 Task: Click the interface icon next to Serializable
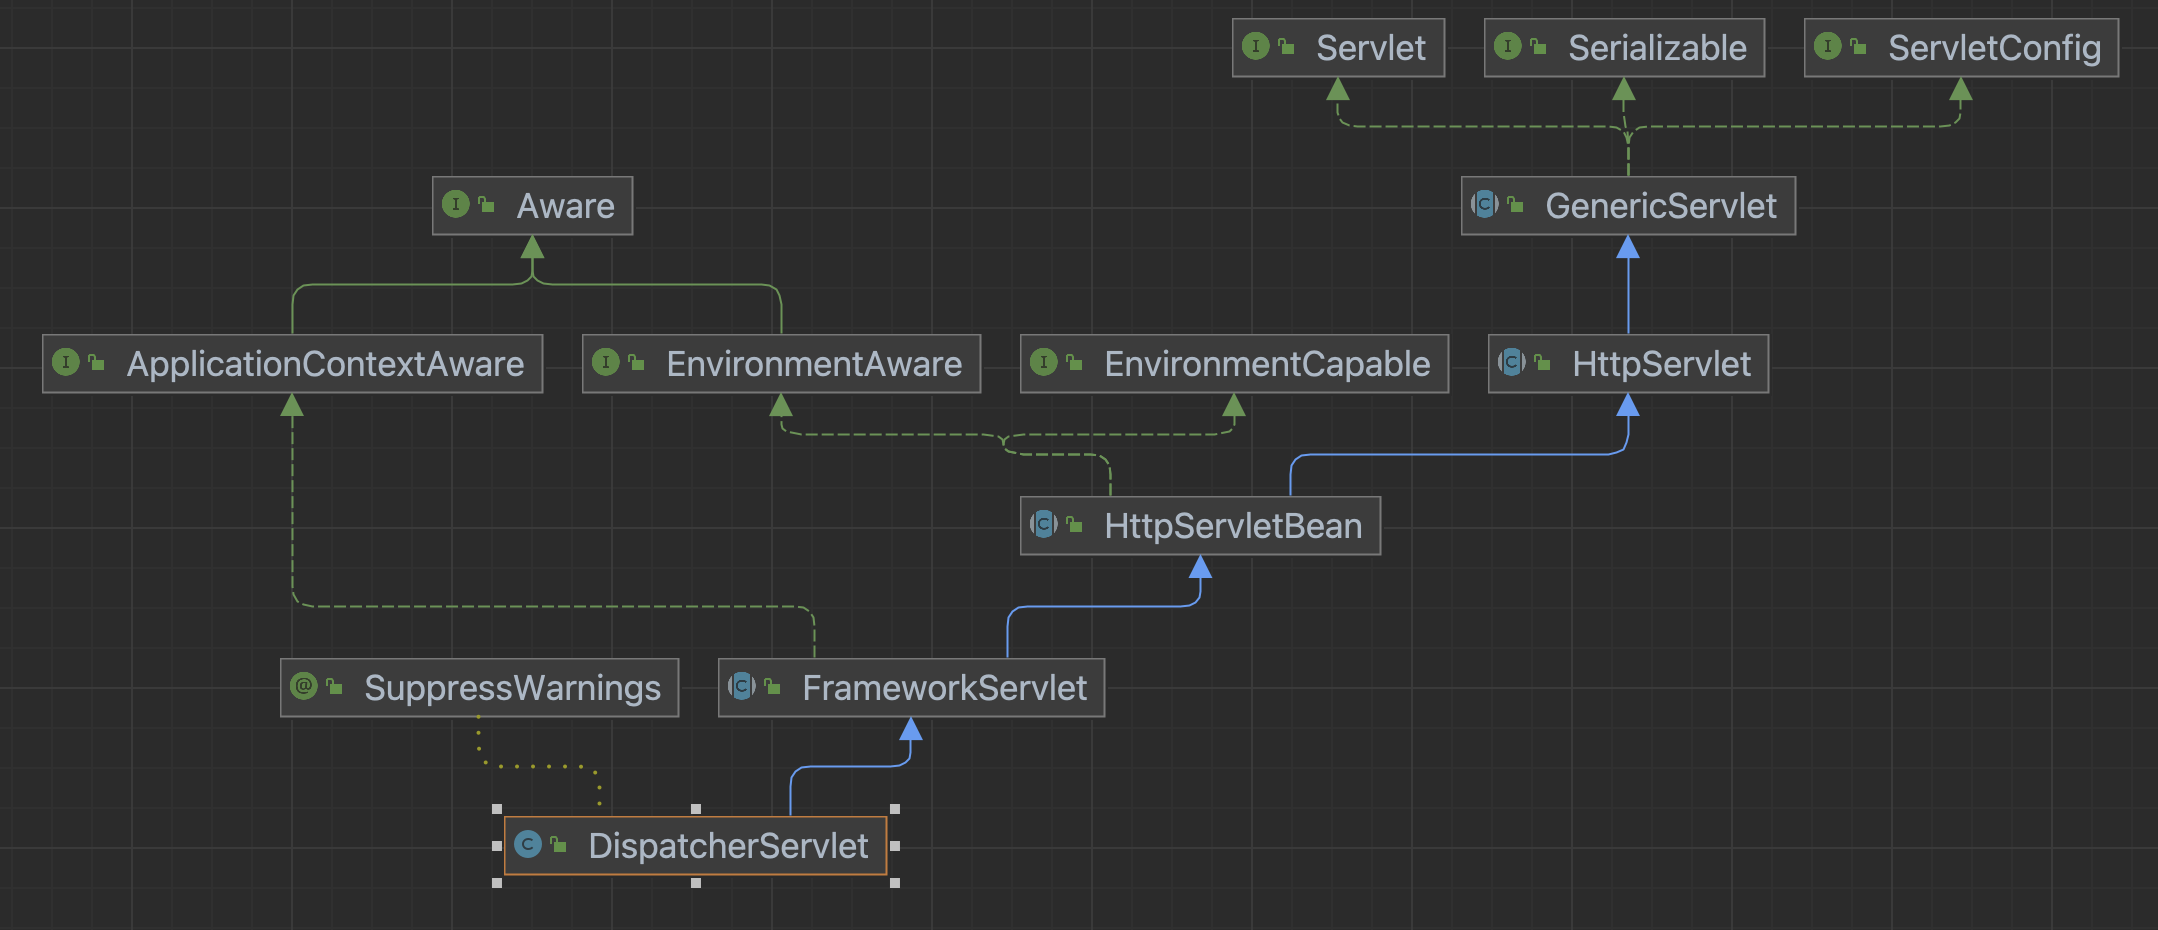pyautogui.click(x=1507, y=46)
